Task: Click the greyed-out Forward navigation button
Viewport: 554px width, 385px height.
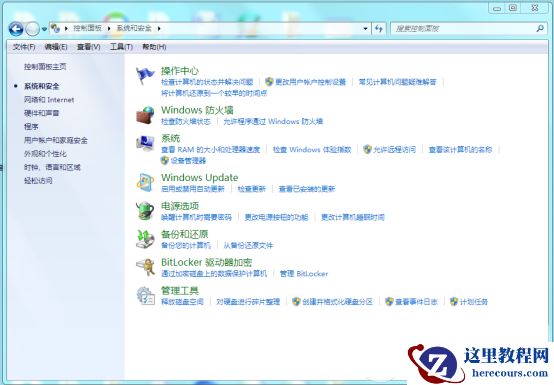Action: click(x=32, y=29)
